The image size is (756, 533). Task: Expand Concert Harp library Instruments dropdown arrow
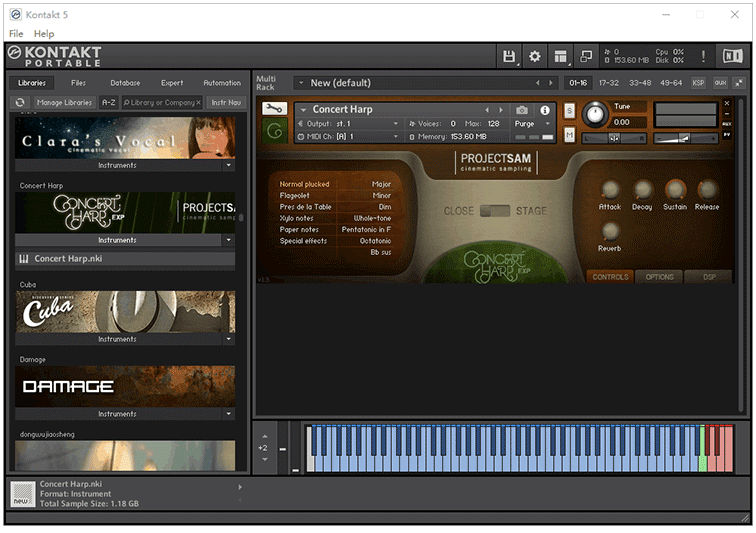click(x=229, y=240)
